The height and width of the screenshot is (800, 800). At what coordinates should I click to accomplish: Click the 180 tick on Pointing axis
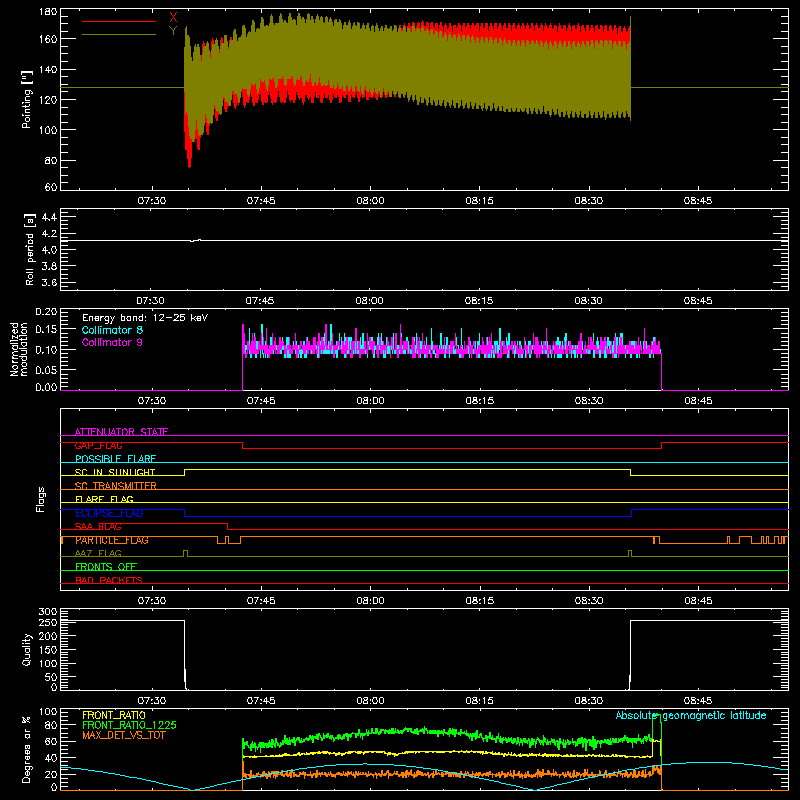tap(48, 12)
